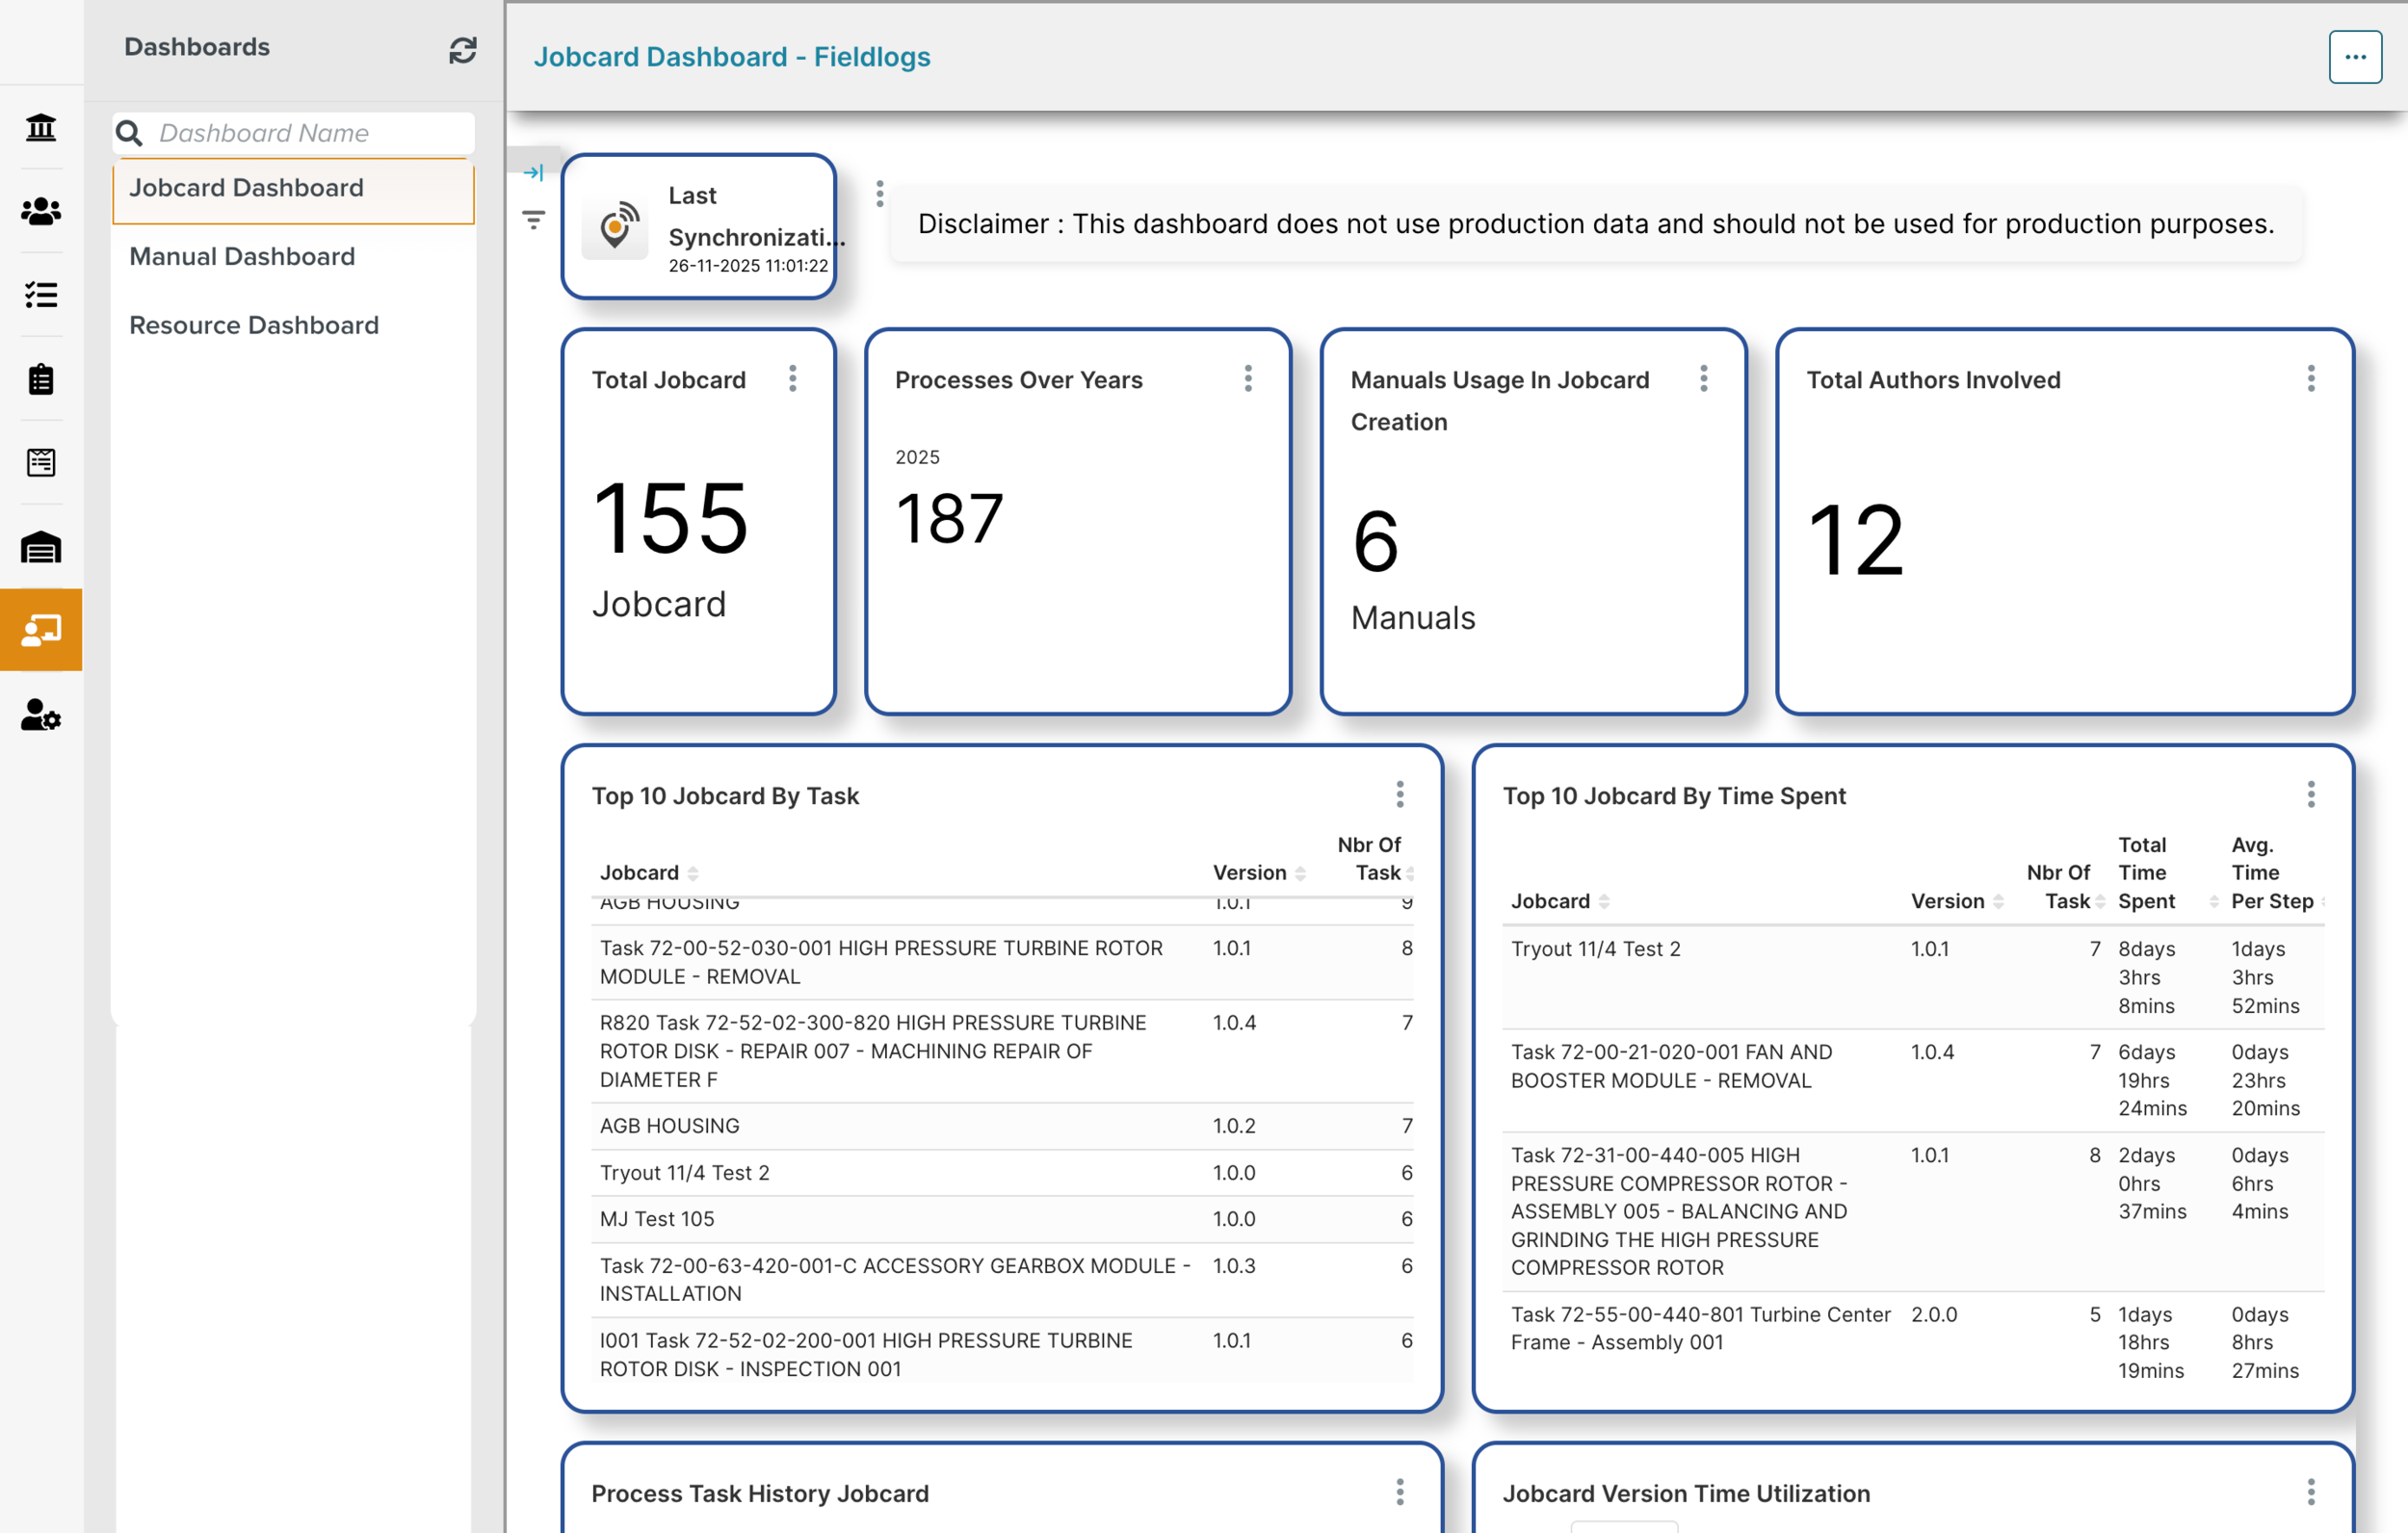The image size is (2408, 1533).
Task: Select the Jobcard Dashboard entry
Action: [x=246, y=188]
